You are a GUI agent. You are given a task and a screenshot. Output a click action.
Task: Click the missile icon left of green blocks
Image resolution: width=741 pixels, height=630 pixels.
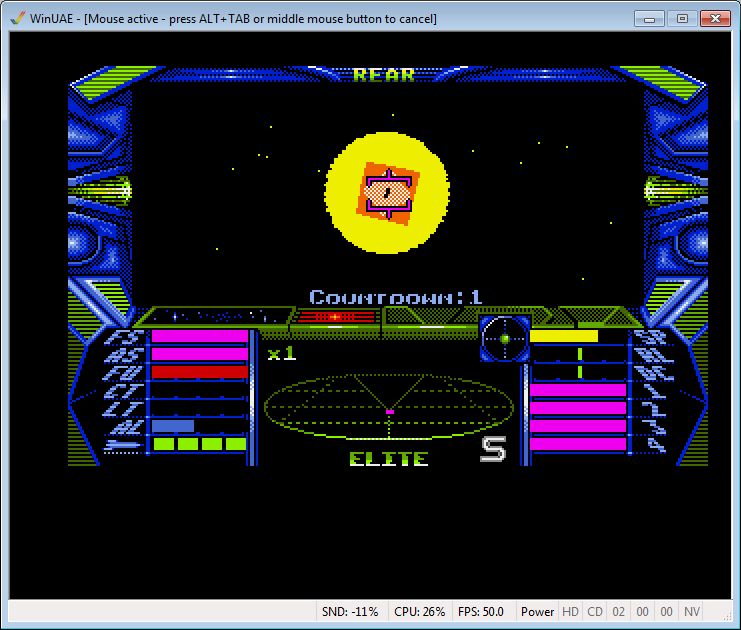coord(122,445)
